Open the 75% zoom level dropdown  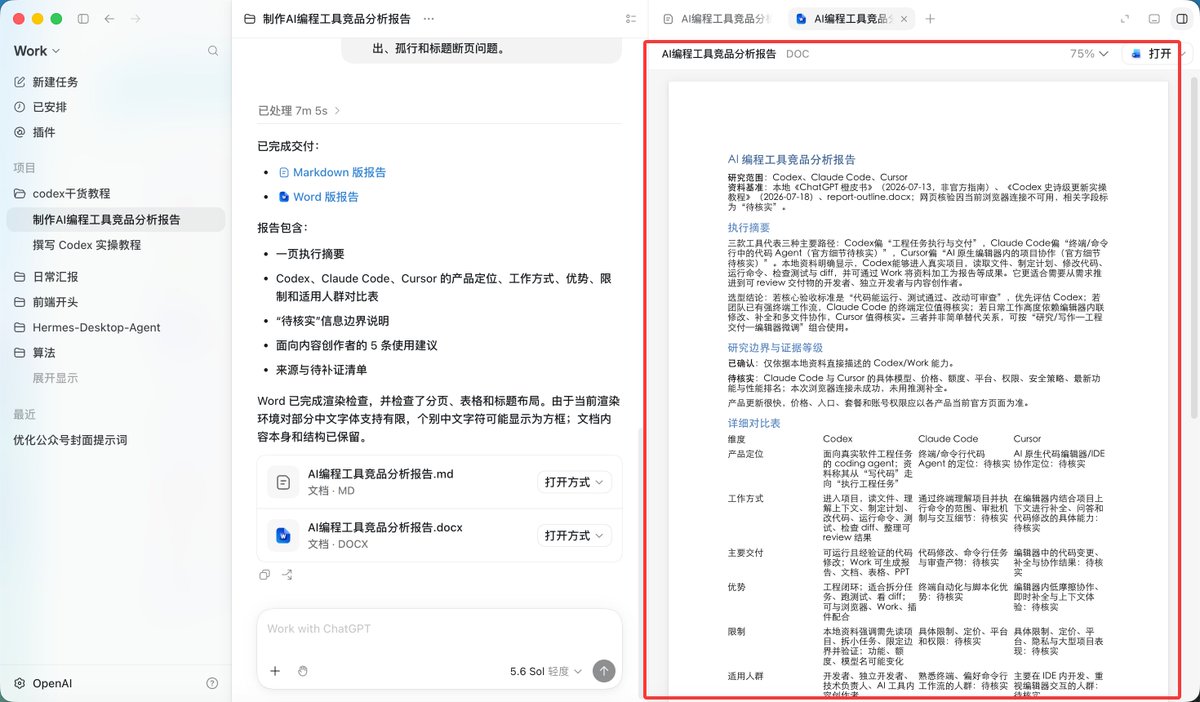1089,54
